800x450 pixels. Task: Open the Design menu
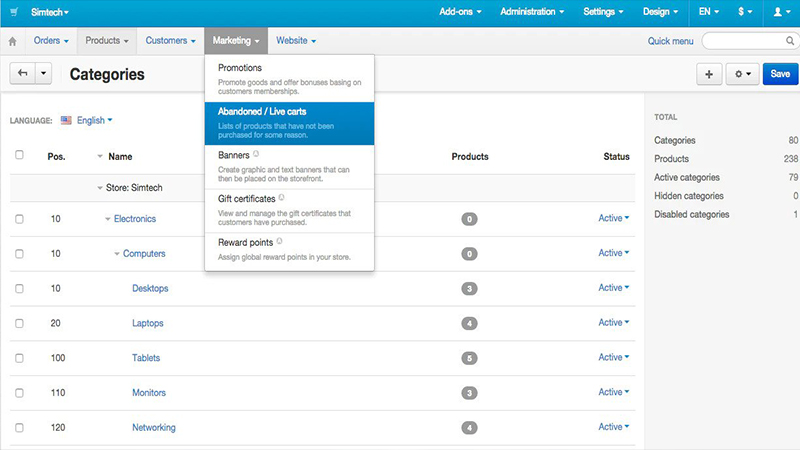click(x=660, y=12)
